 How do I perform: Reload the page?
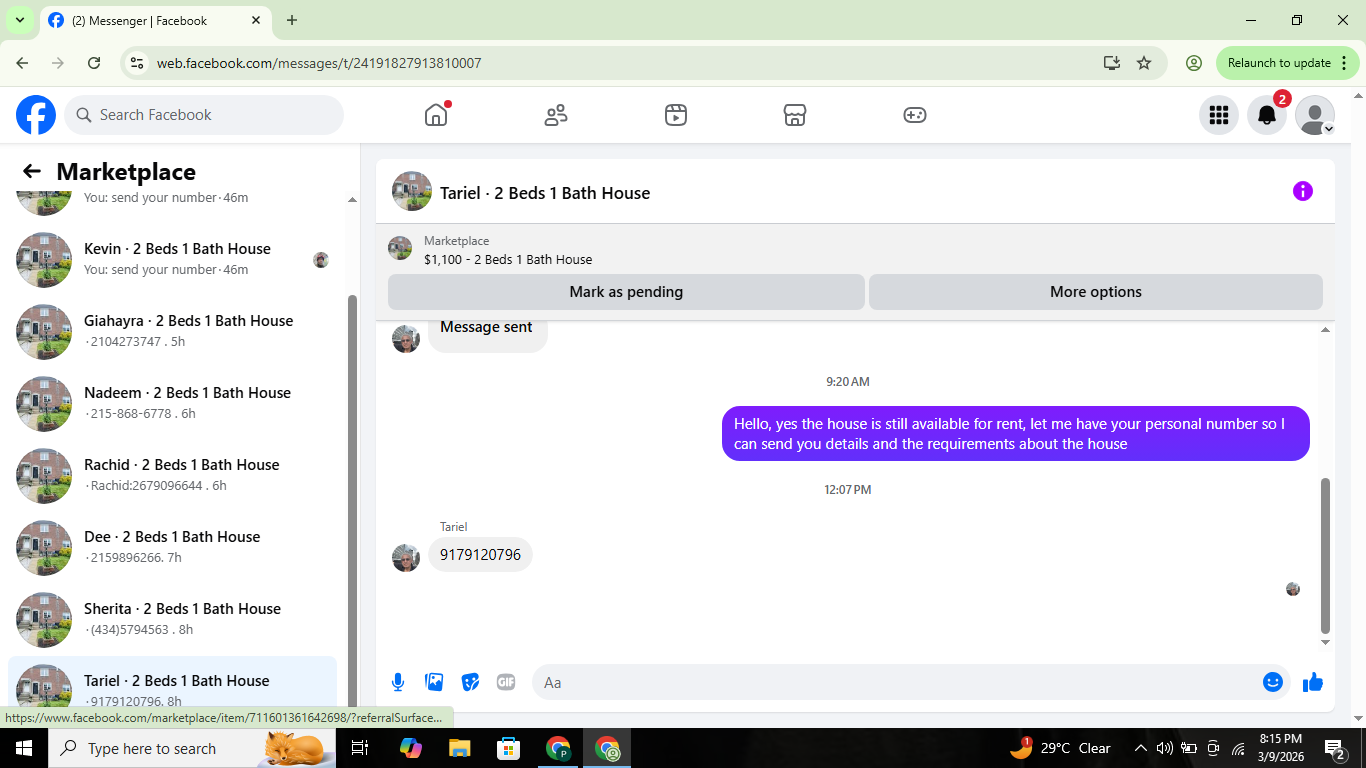(94, 63)
